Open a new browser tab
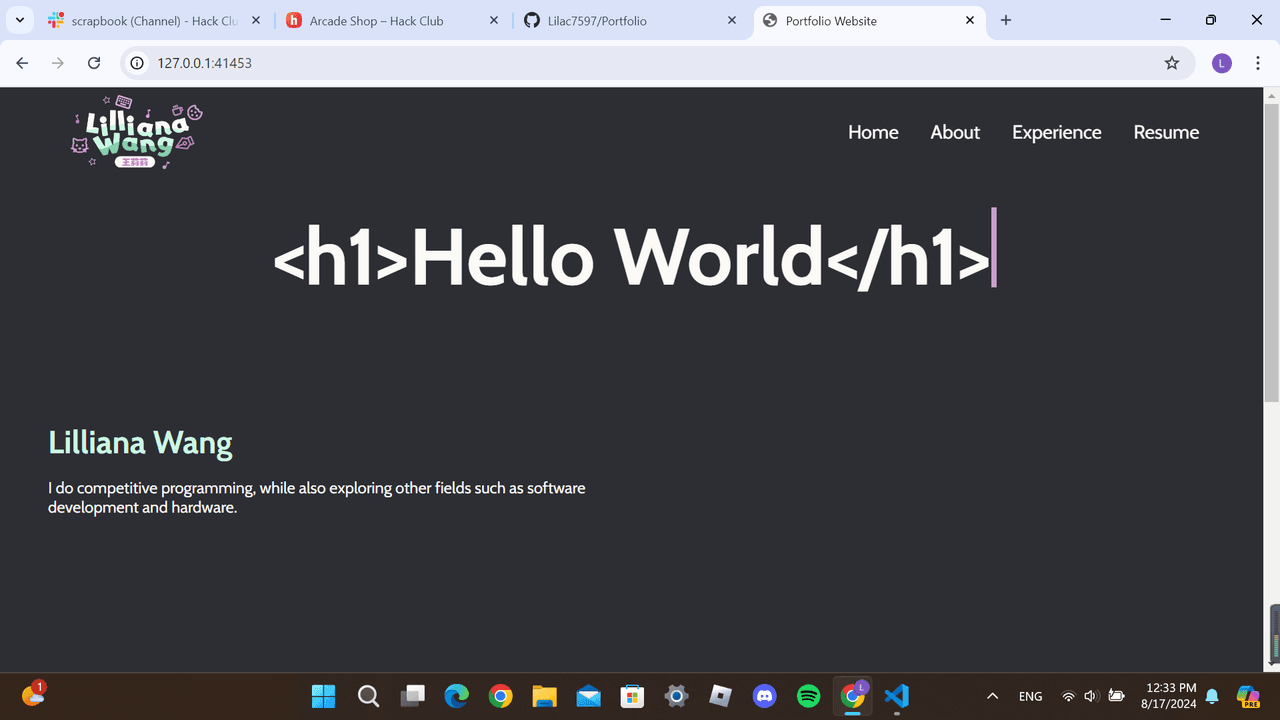The height and width of the screenshot is (720, 1280). pyautogui.click(x=1006, y=20)
